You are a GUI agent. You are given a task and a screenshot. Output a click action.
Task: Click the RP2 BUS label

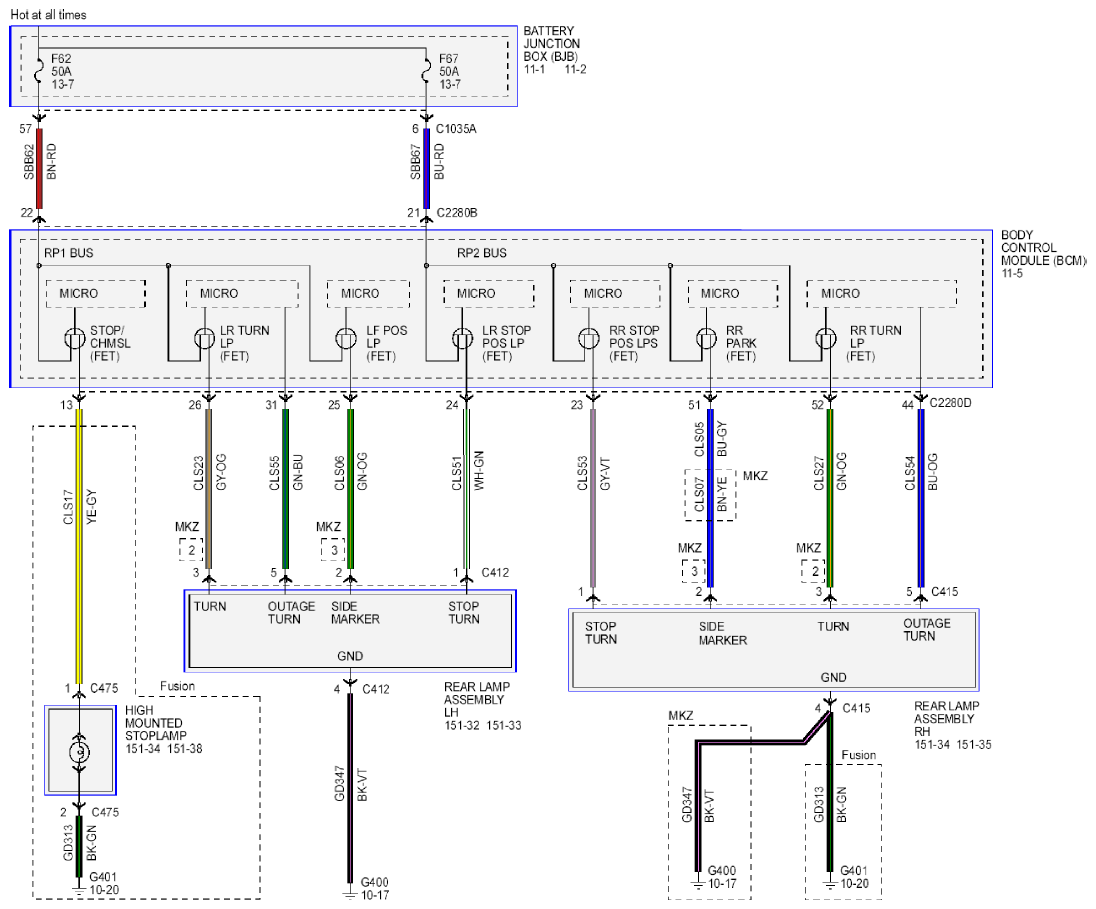[x=482, y=253]
